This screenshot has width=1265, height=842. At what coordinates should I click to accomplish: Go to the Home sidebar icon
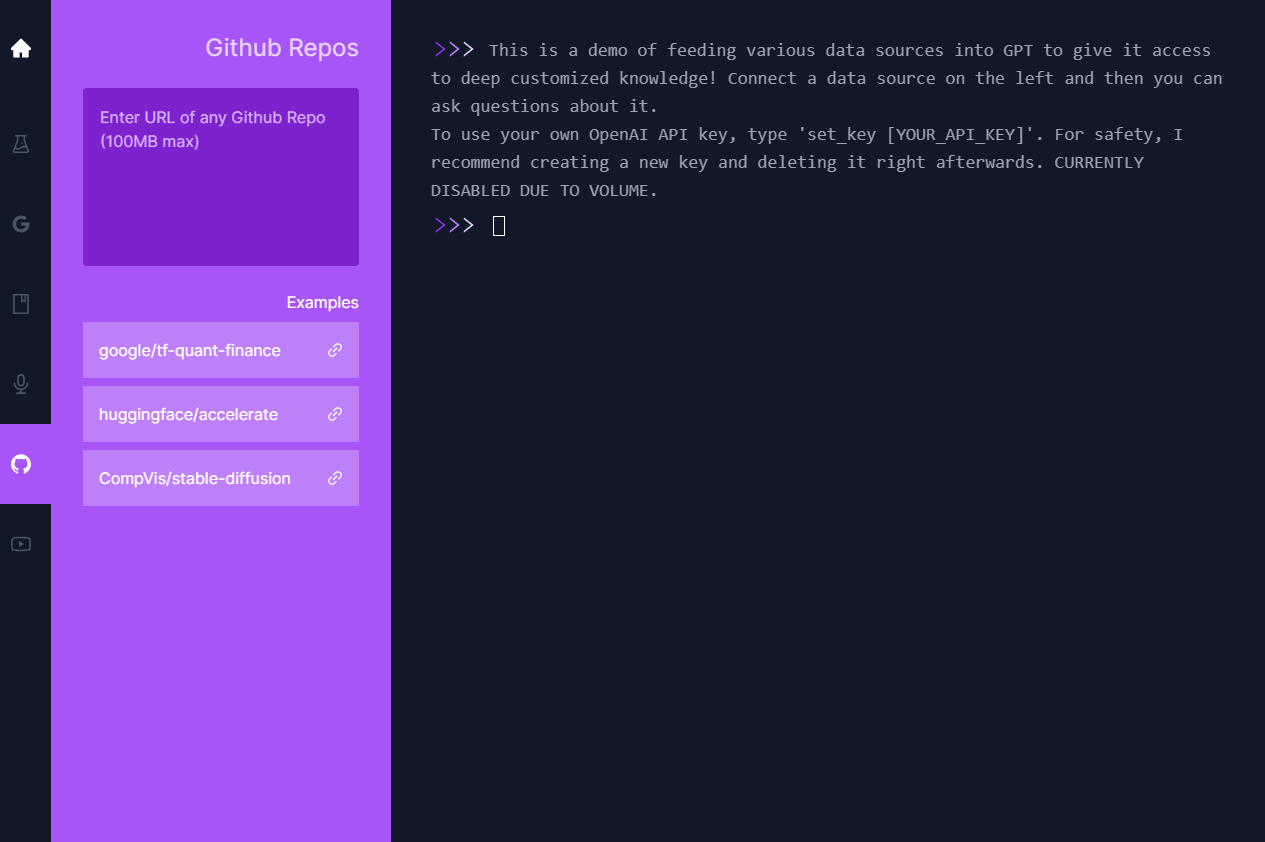[x=21, y=48]
